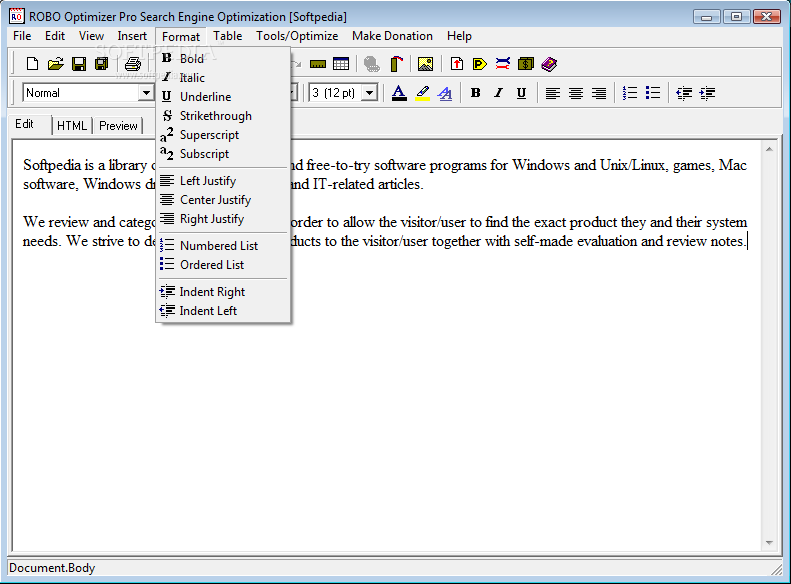Open a file with the folder icon
Image resolution: width=791 pixels, height=584 pixels.
point(55,64)
